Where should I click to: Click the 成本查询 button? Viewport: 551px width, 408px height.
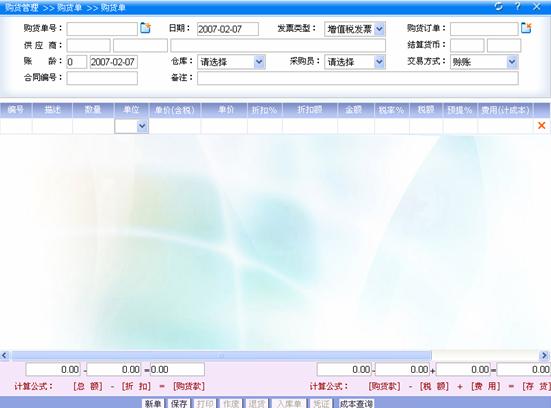(356, 403)
